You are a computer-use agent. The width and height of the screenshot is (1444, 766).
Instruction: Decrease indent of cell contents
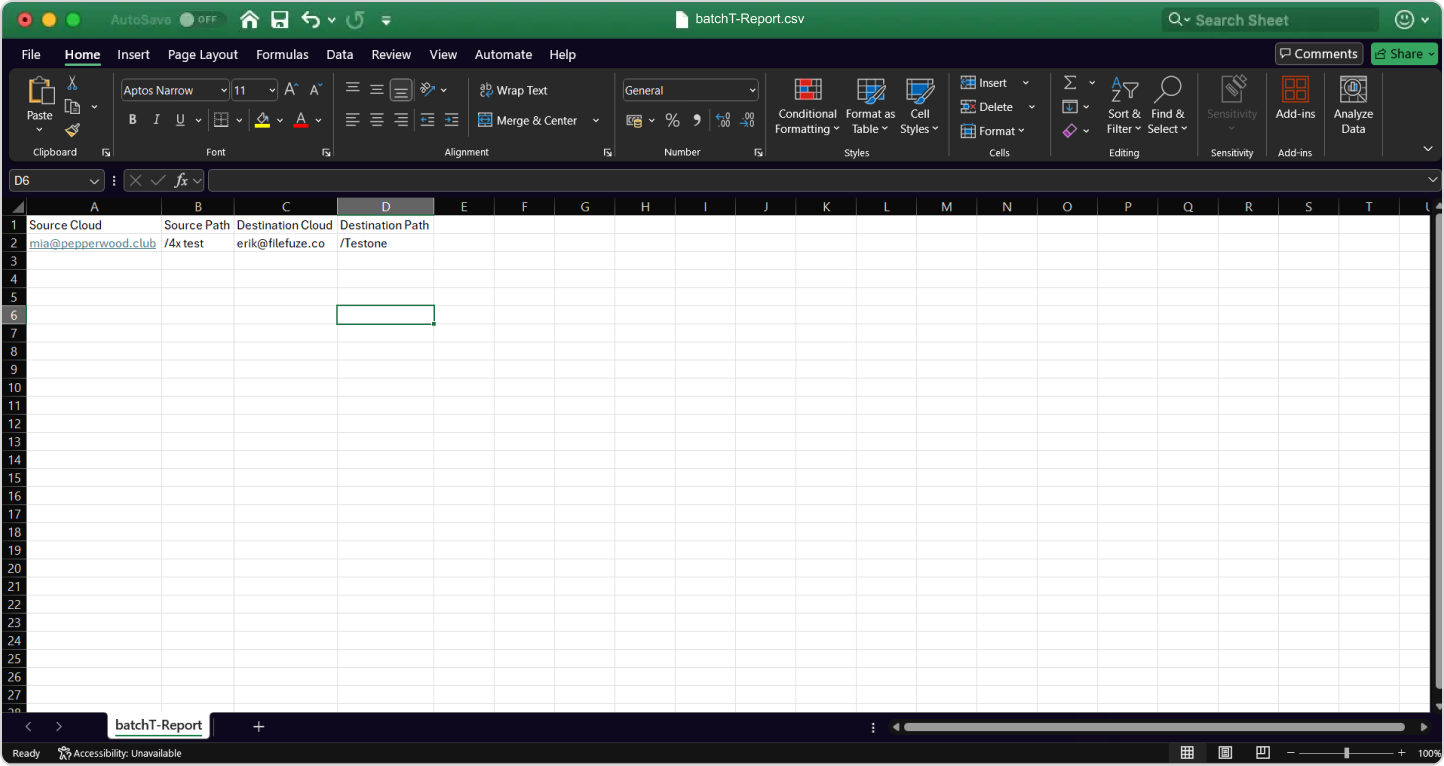click(x=427, y=120)
